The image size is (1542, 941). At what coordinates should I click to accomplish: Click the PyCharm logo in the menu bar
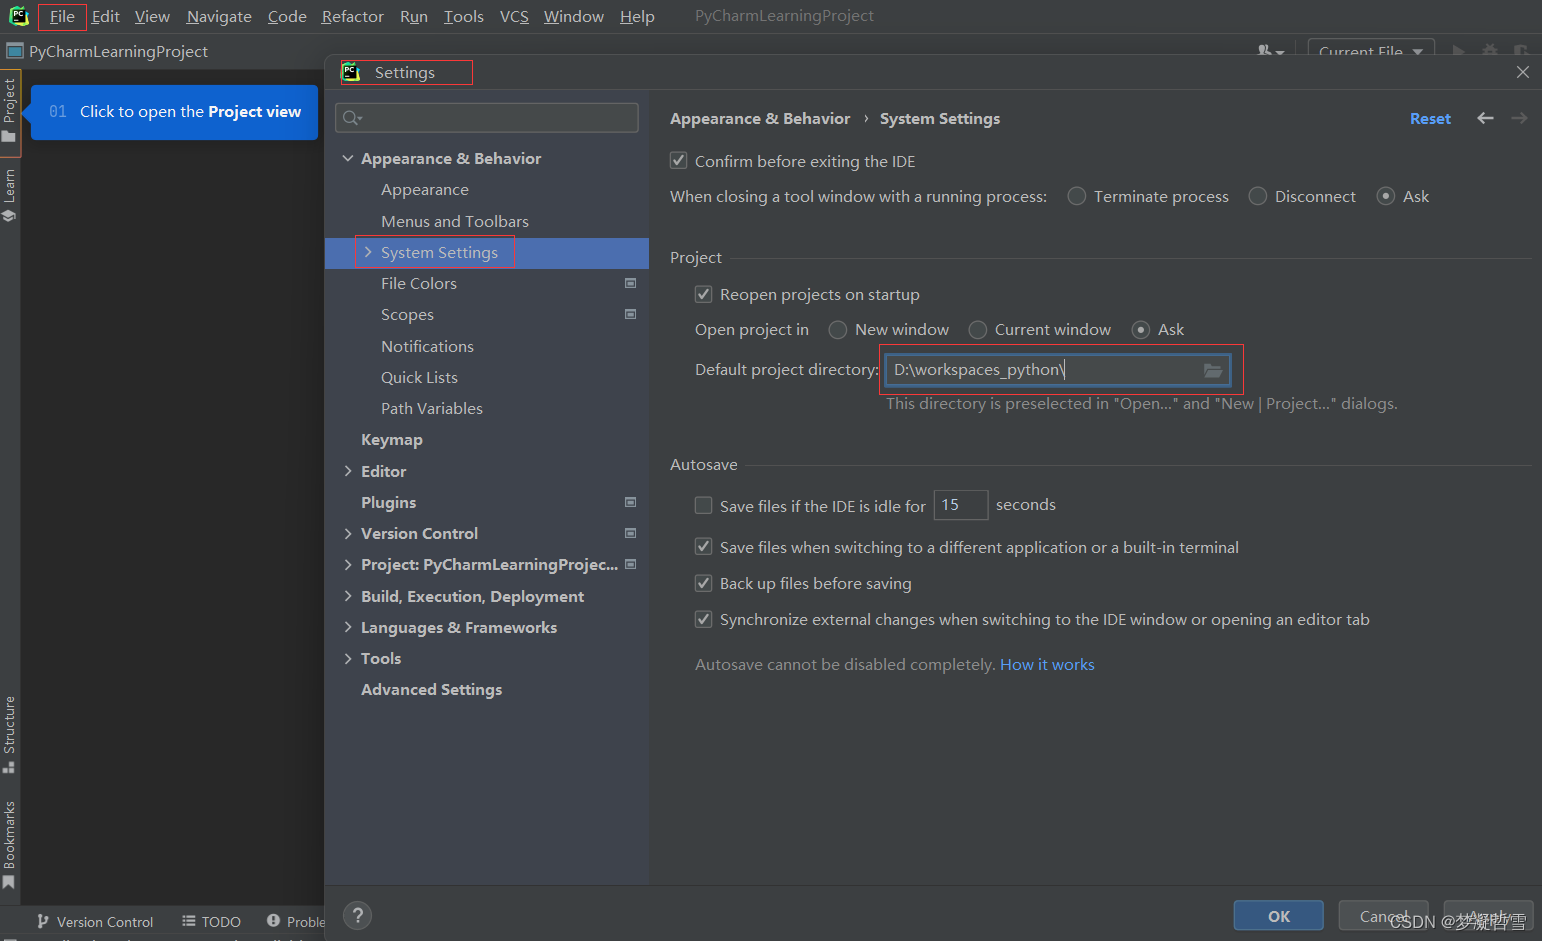click(x=18, y=16)
